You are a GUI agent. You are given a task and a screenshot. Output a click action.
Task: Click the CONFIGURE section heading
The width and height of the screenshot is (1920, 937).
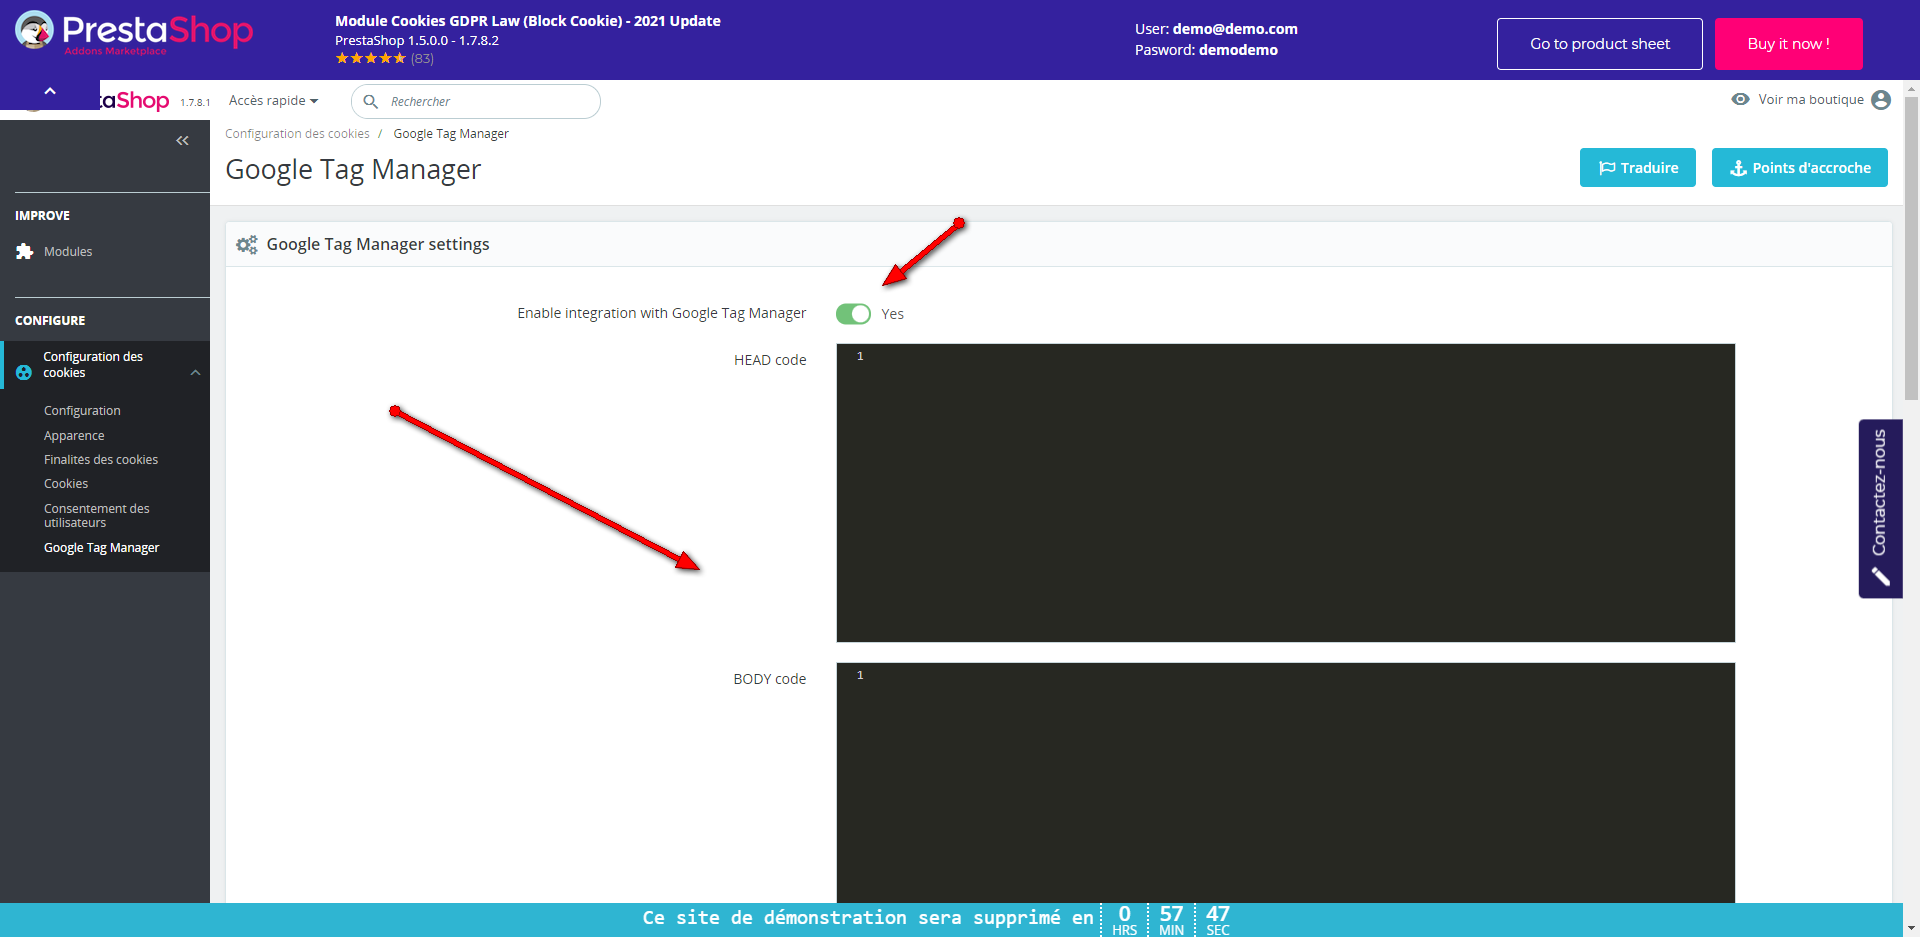(x=50, y=321)
